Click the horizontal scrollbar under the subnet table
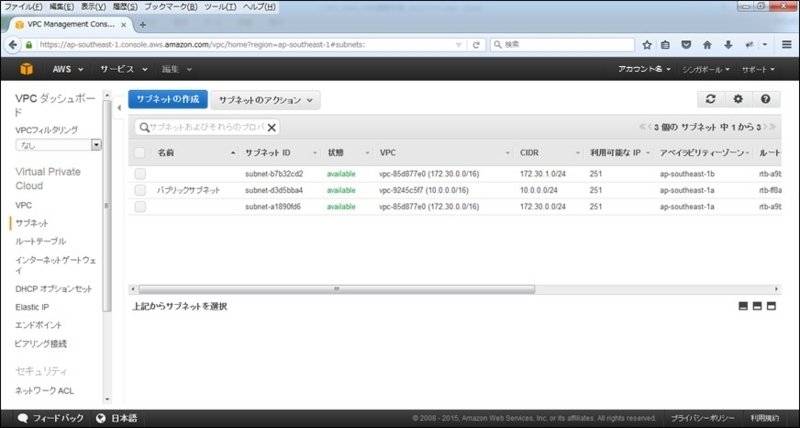This screenshot has height=428, width=800. [335, 288]
